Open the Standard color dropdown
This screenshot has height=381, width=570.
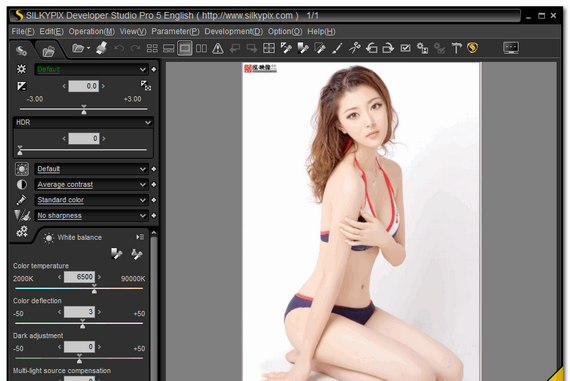tap(91, 200)
